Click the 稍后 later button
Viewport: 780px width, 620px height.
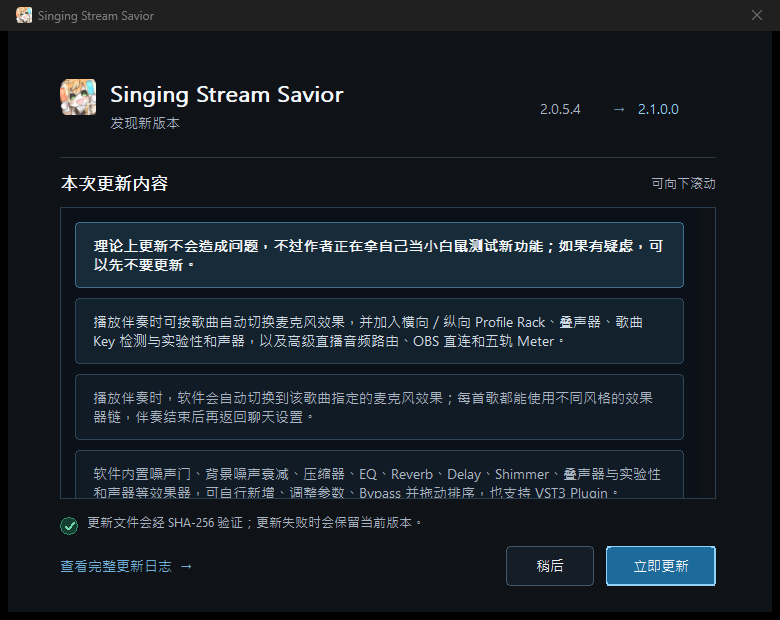click(x=550, y=566)
